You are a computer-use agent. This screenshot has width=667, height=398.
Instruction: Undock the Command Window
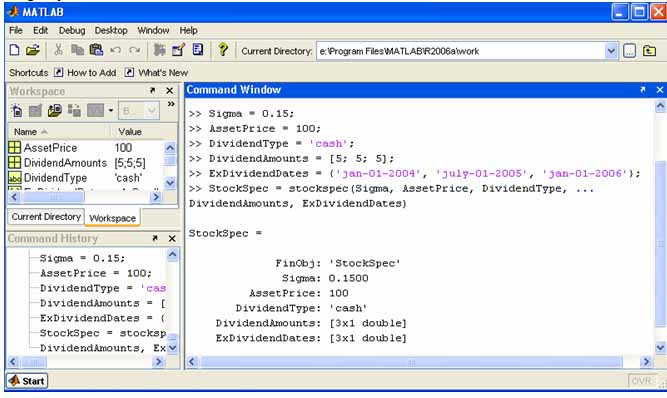pyautogui.click(x=643, y=90)
